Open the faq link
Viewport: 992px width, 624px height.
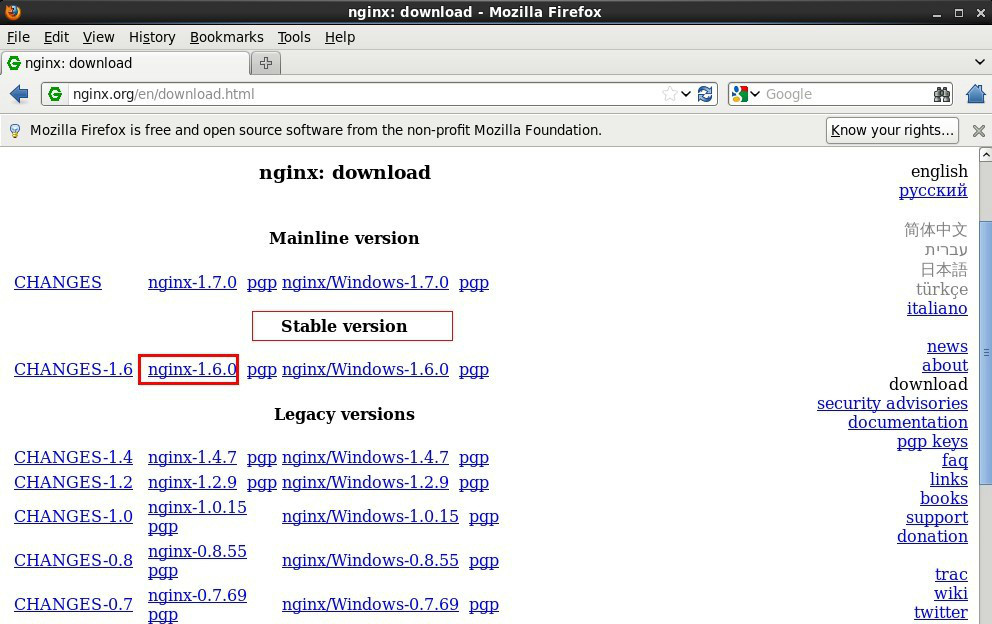pos(955,460)
